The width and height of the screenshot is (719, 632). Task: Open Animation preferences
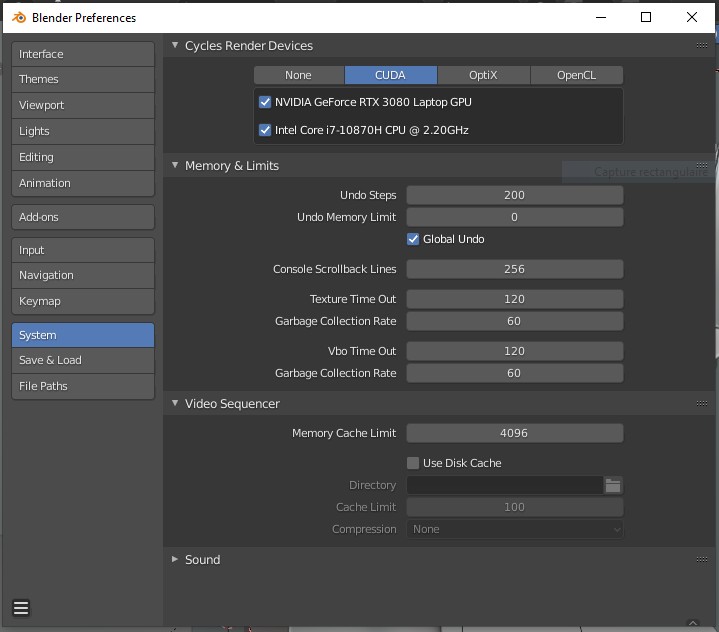(x=83, y=183)
